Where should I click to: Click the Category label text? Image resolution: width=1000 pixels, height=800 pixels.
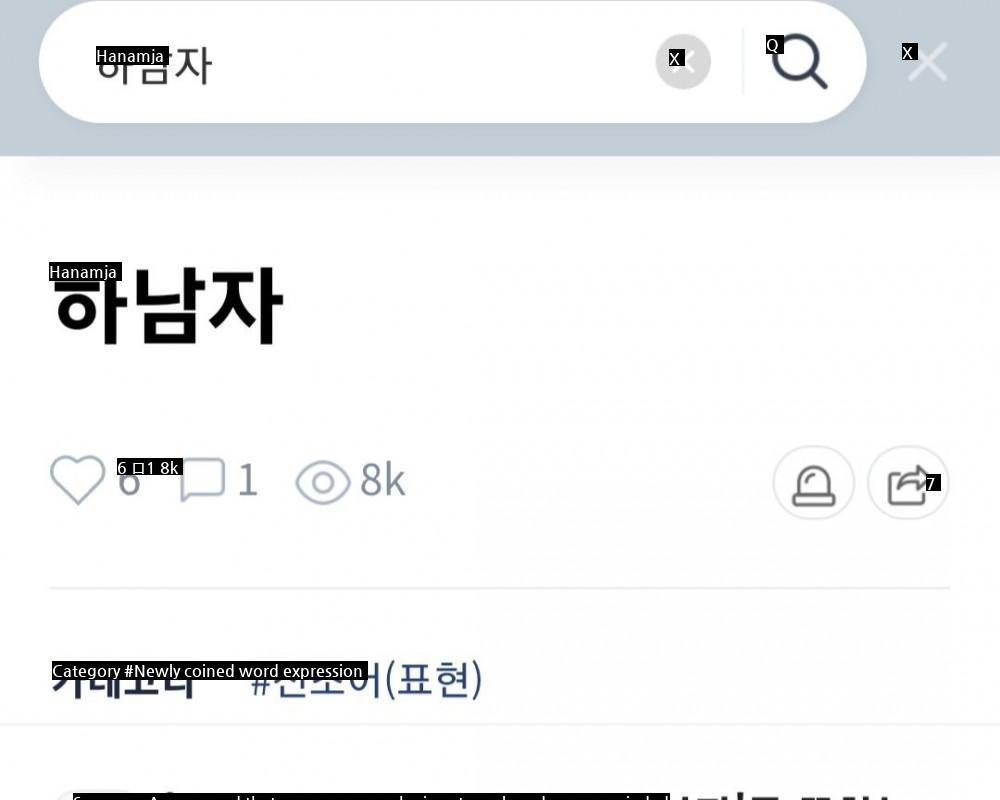[x=122, y=680]
